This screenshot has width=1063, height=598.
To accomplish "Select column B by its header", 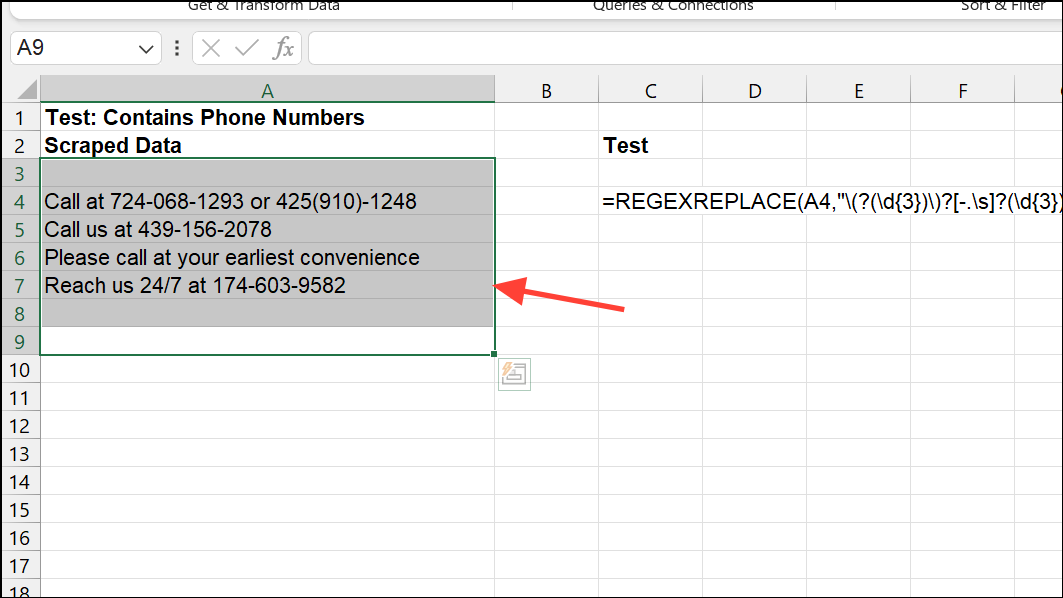I will tap(546, 90).
